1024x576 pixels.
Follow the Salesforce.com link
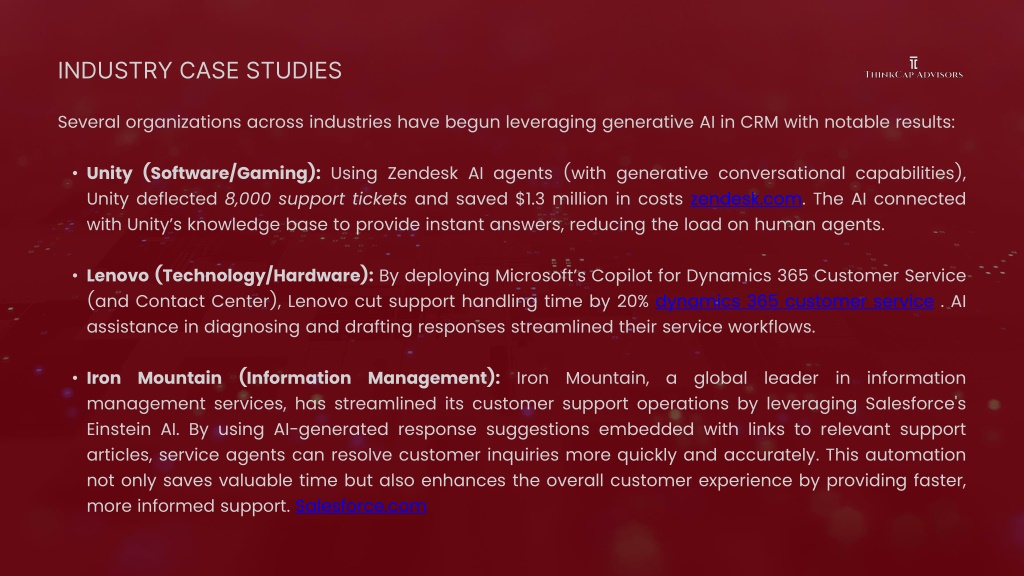[361, 505]
